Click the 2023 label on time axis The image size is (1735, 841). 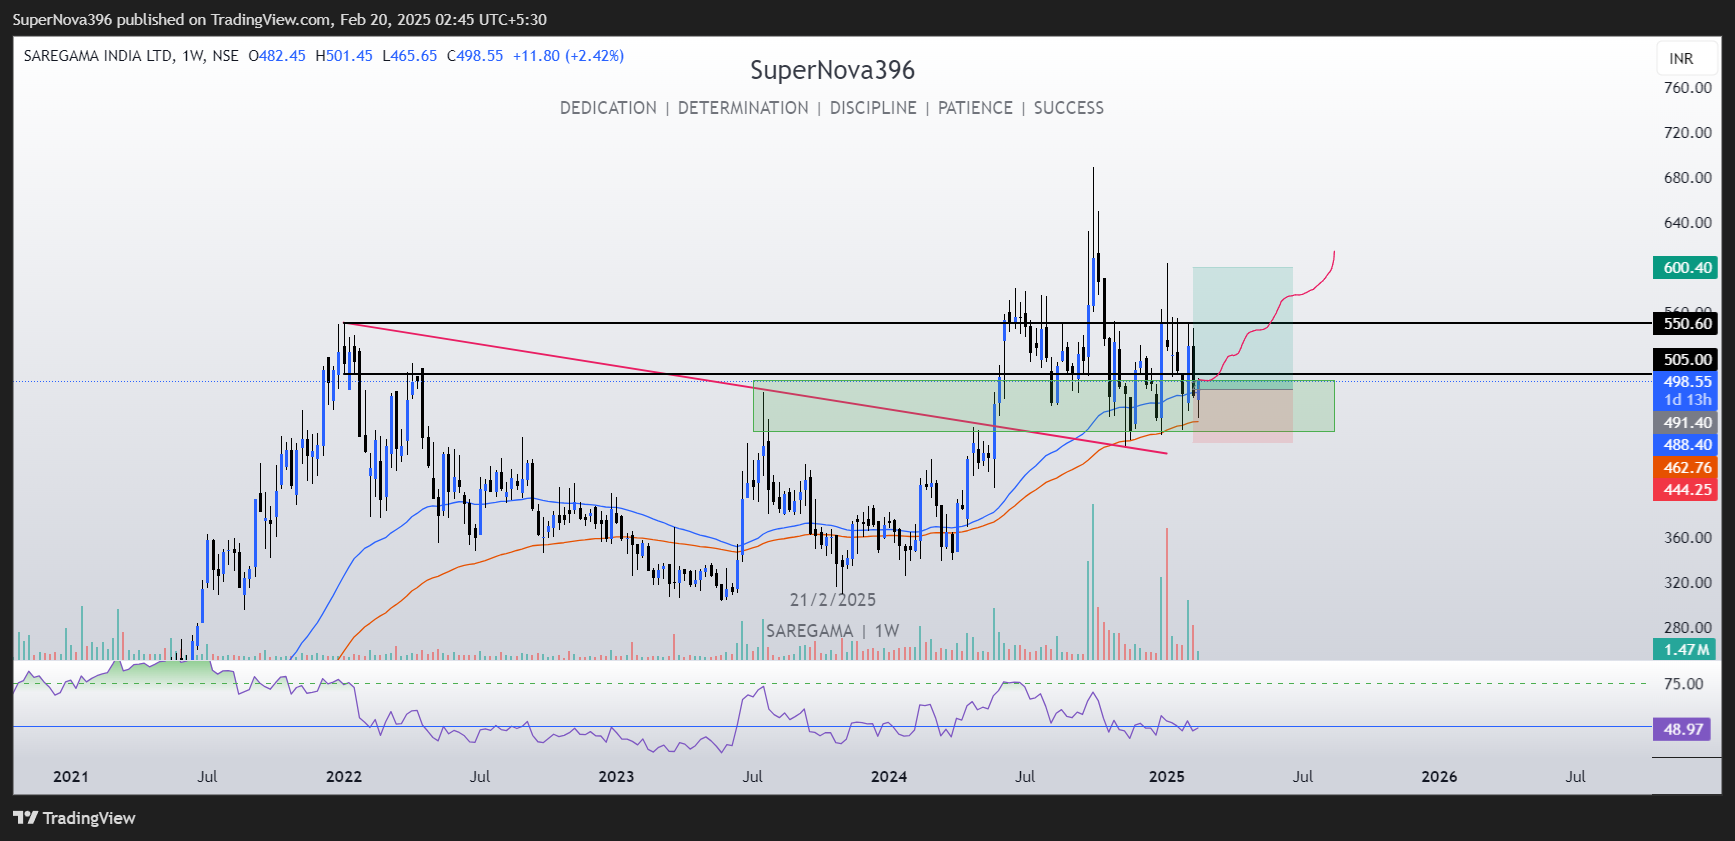pyautogui.click(x=616, y=776)
